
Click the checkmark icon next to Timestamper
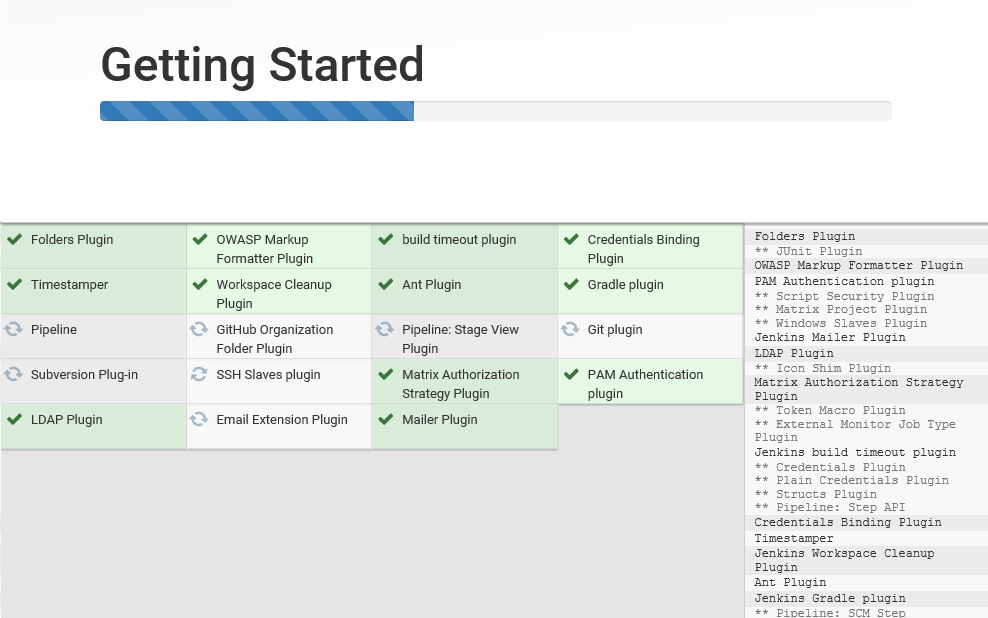tap(14, 284)
